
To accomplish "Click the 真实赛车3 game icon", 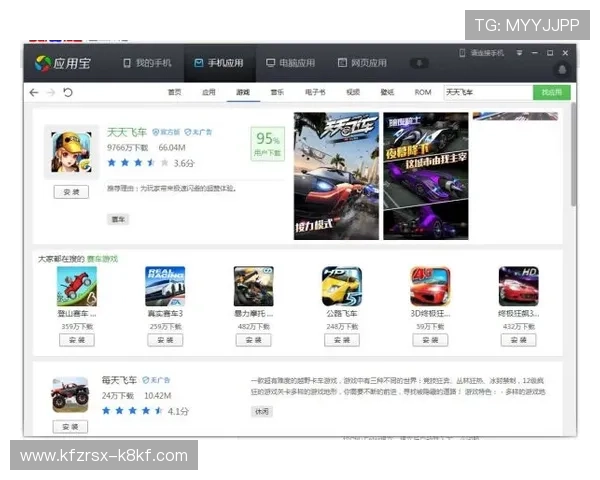I will click(165, 286).
